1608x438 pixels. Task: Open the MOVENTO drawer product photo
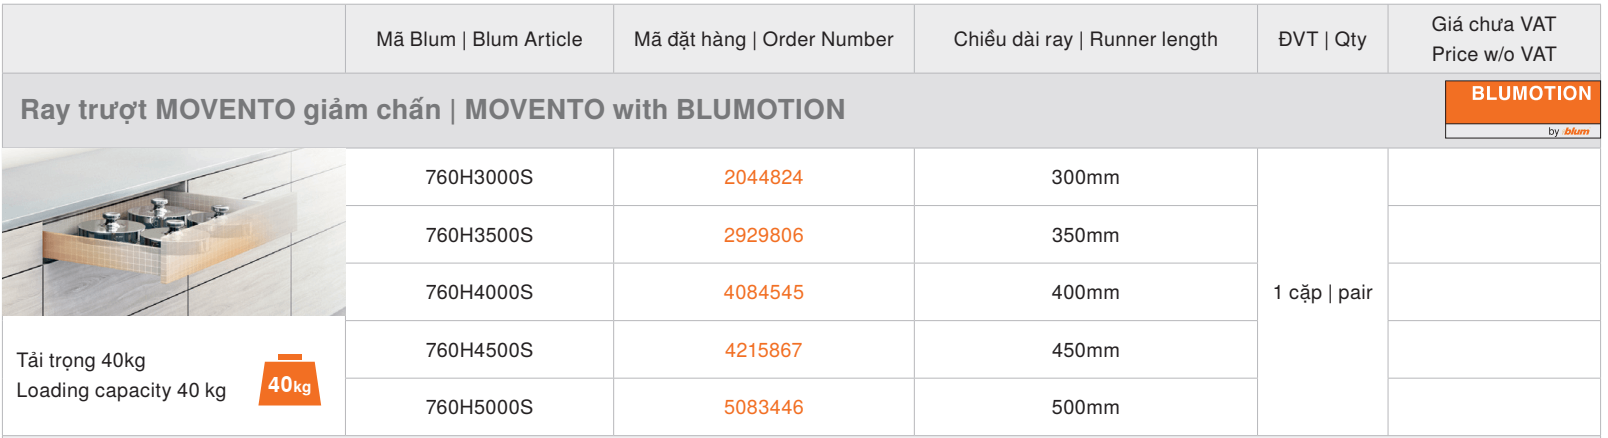(174, 232)
